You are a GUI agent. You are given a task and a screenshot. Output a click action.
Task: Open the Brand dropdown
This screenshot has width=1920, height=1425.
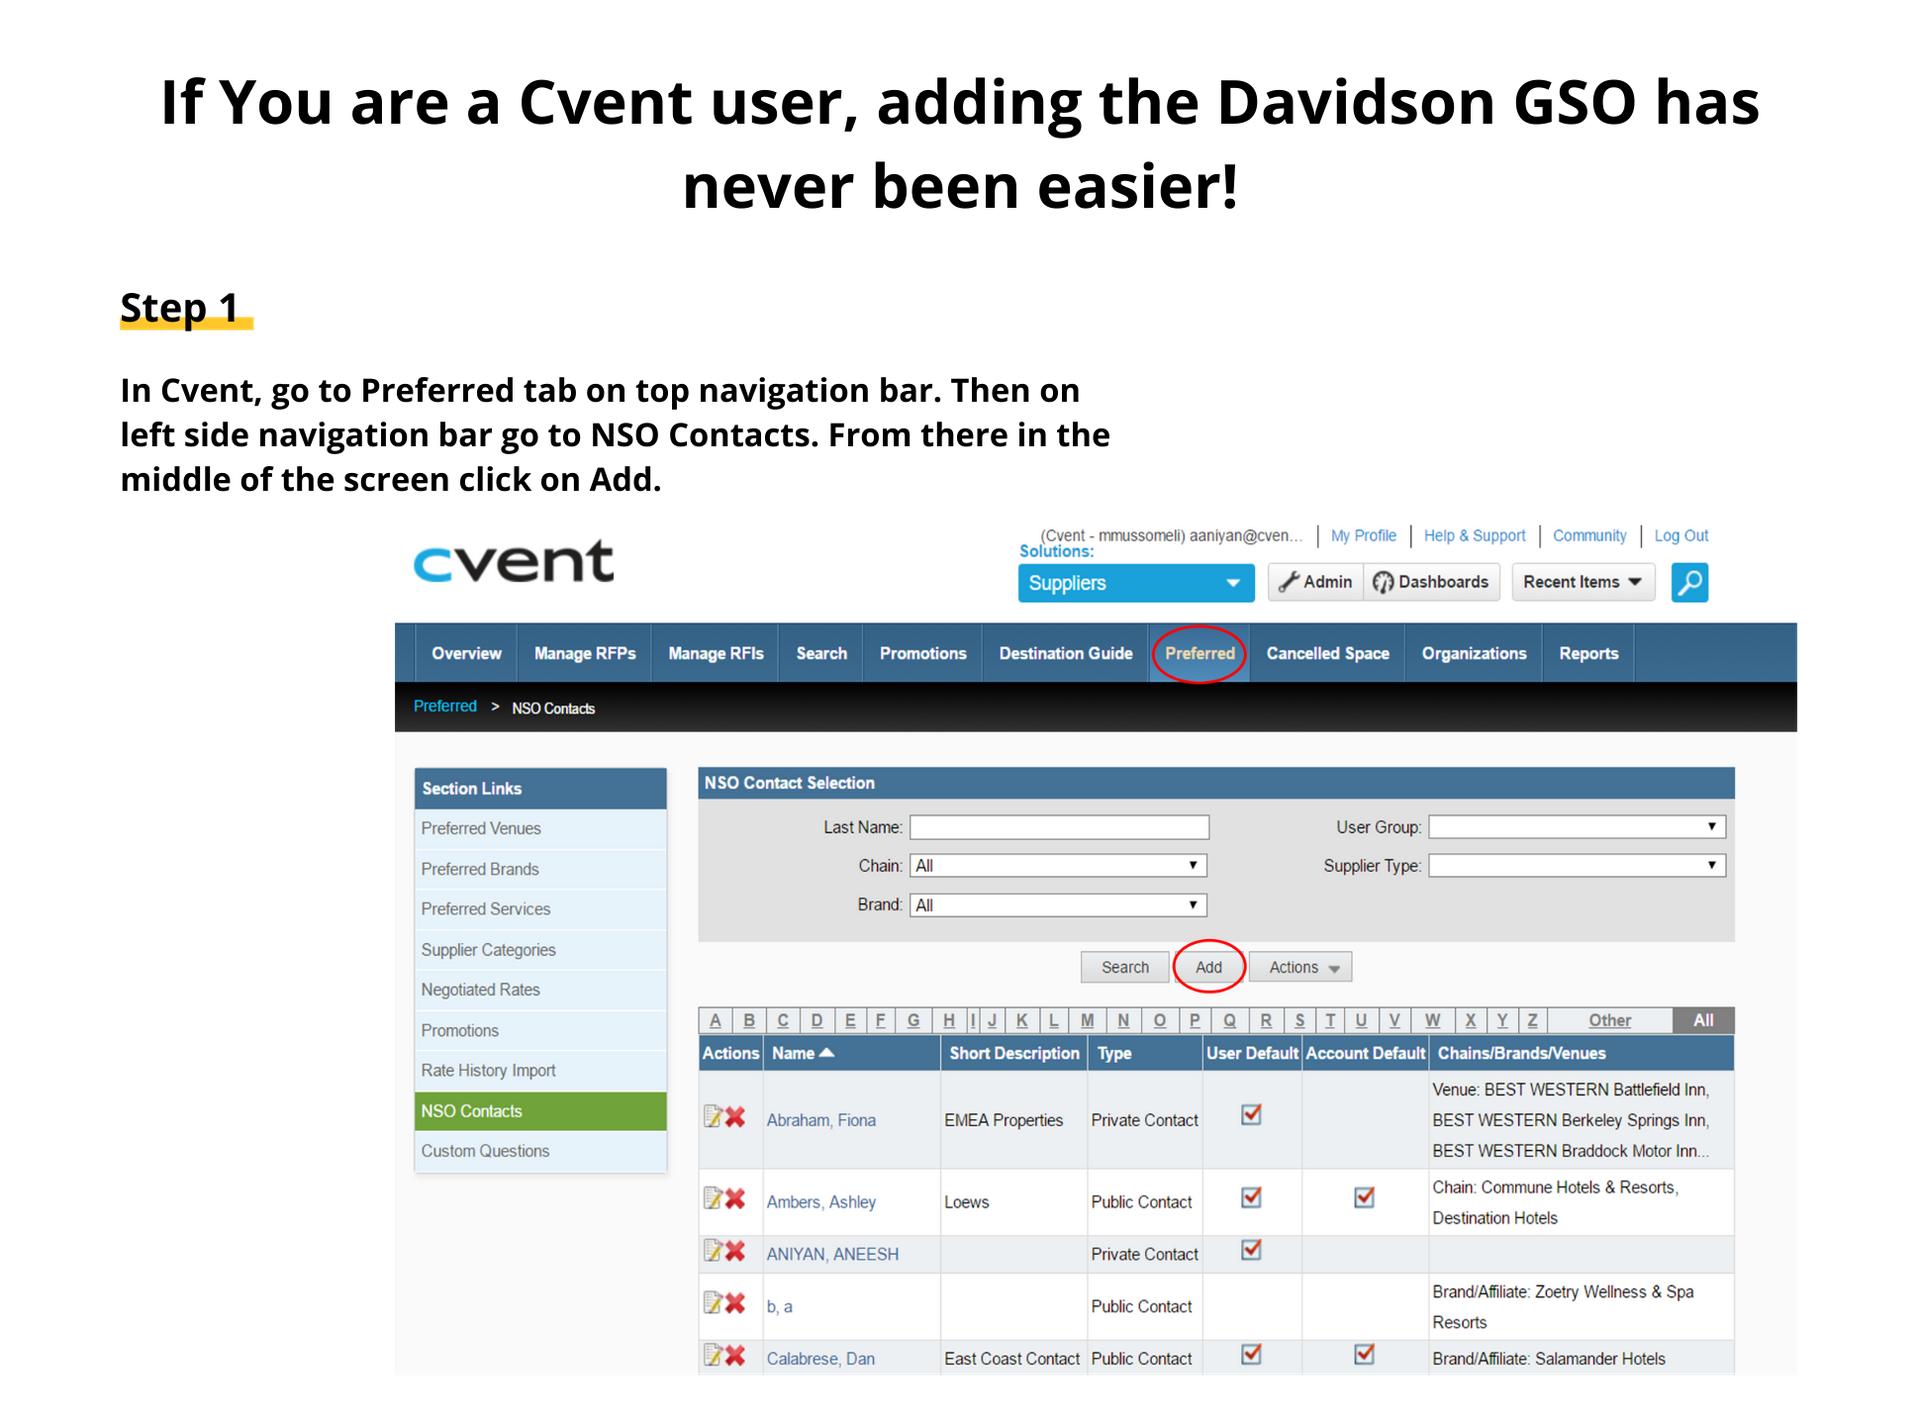click(x=1058, y=905)
